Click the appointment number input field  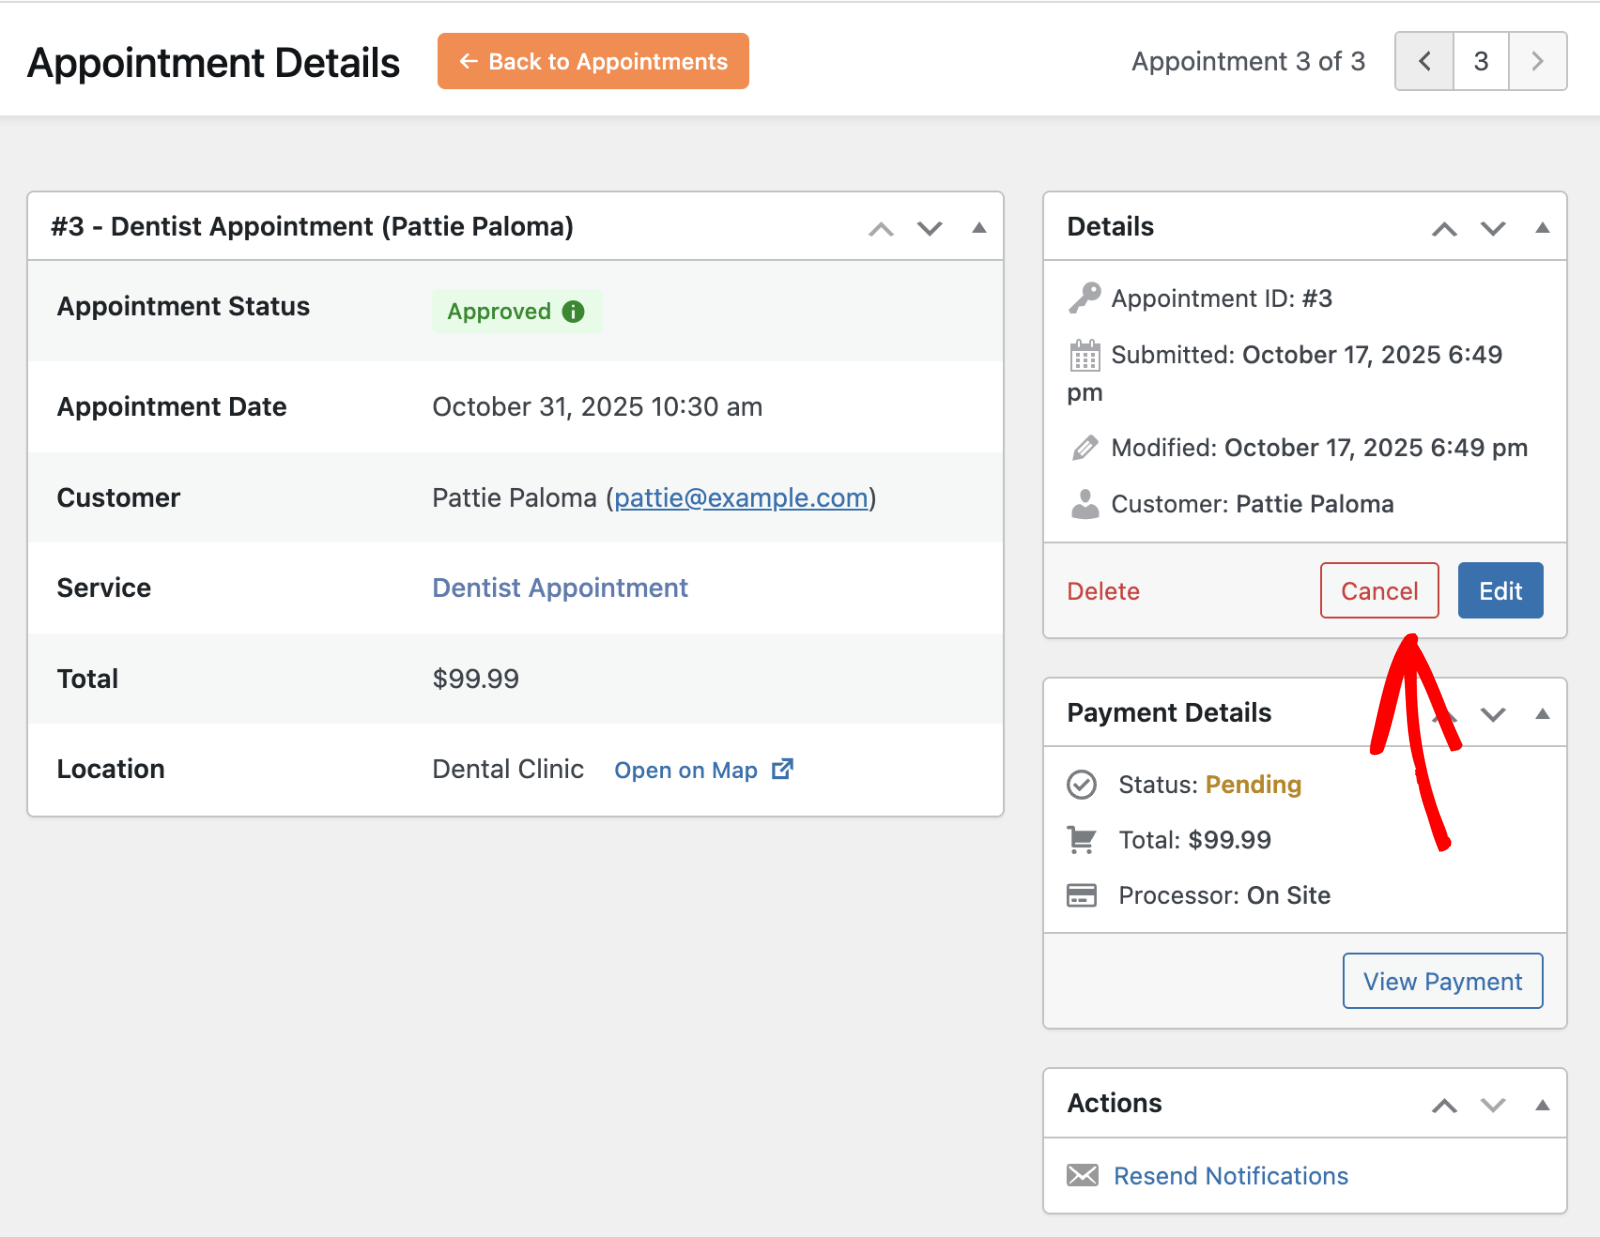point(1480,61)
